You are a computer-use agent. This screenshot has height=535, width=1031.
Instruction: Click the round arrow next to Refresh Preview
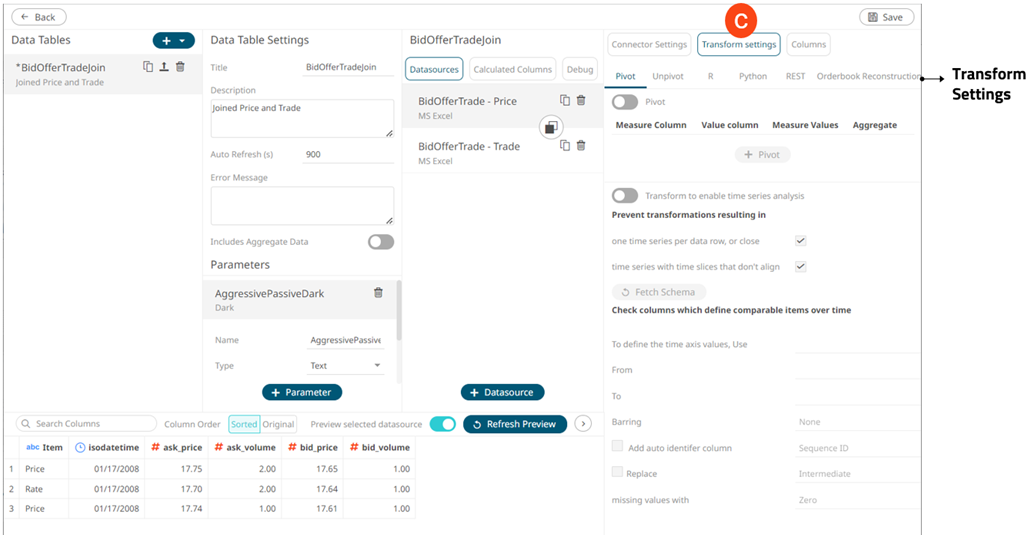point(583,424)
